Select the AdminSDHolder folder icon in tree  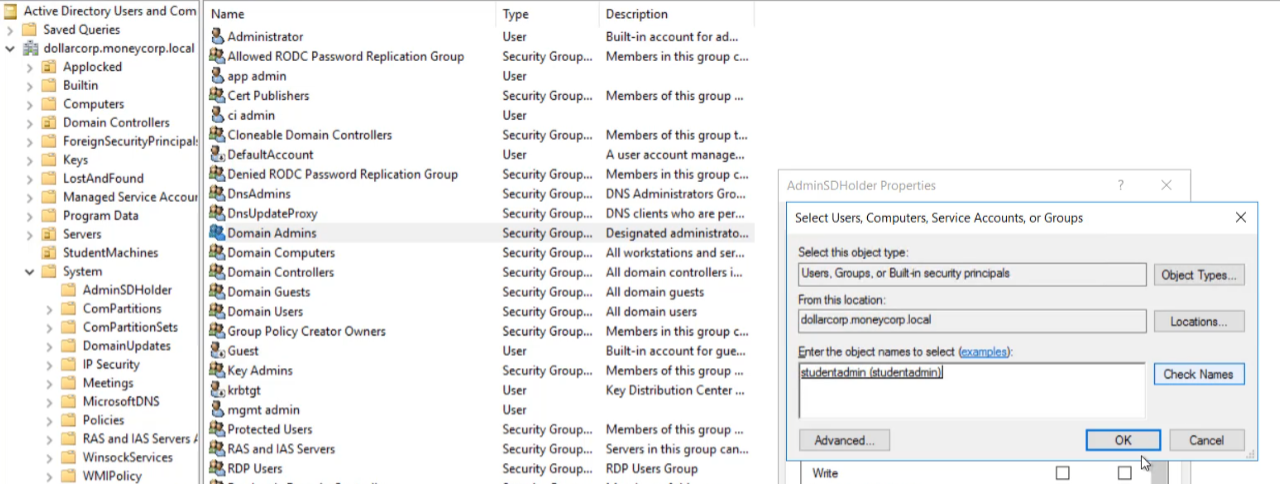click(68, 290)
